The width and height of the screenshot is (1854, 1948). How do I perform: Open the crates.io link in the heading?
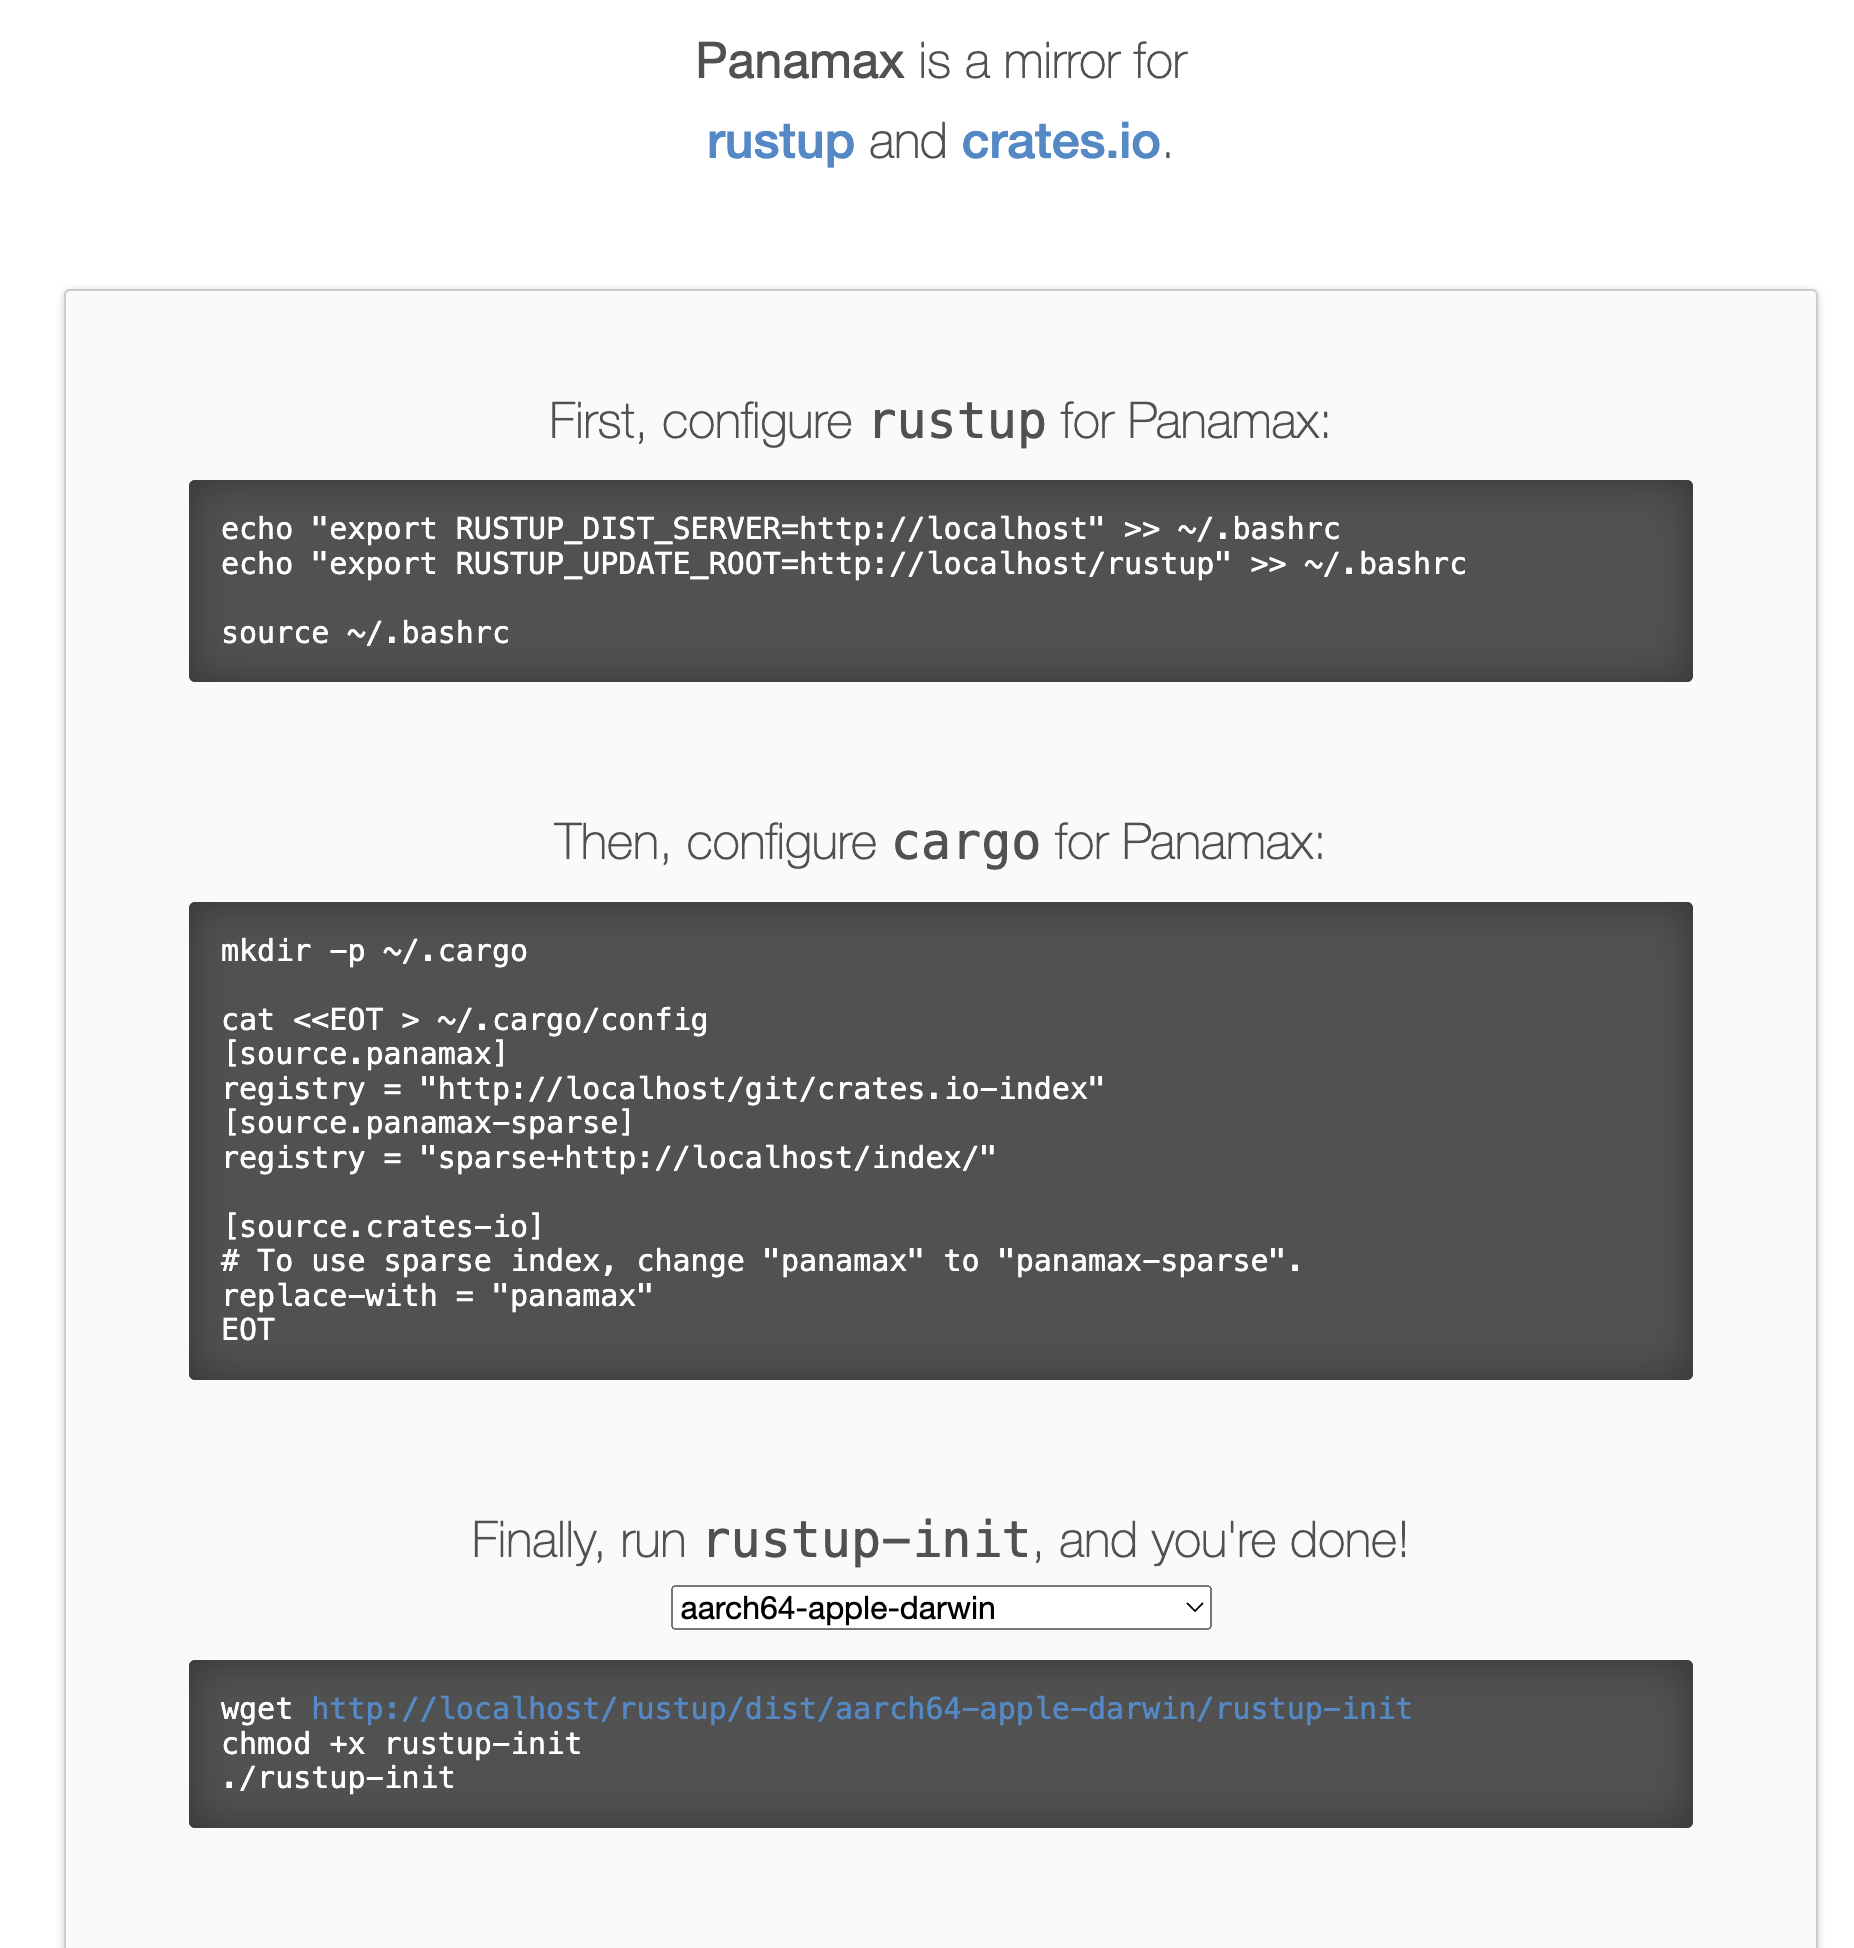tap(1060, 141)
